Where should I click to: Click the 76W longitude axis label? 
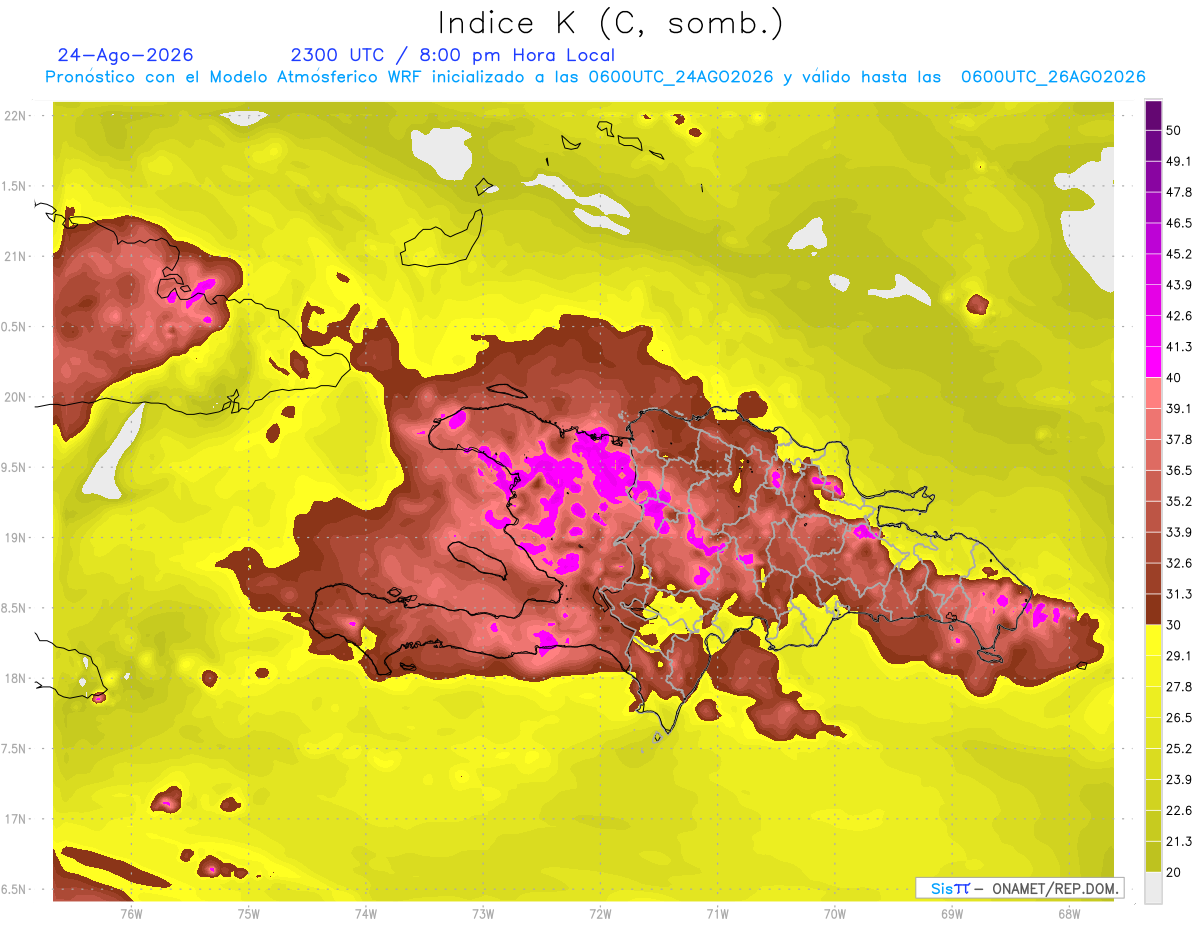131,914
